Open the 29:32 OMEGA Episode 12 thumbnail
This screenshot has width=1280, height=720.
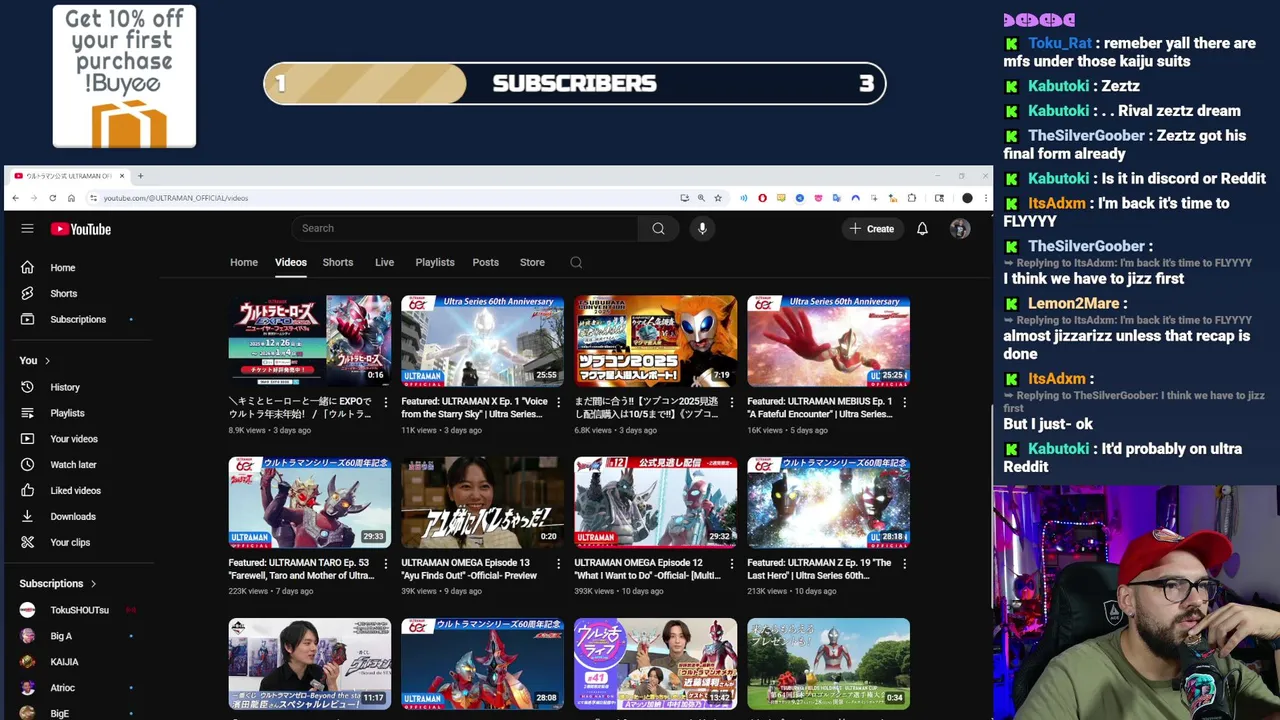655,503
